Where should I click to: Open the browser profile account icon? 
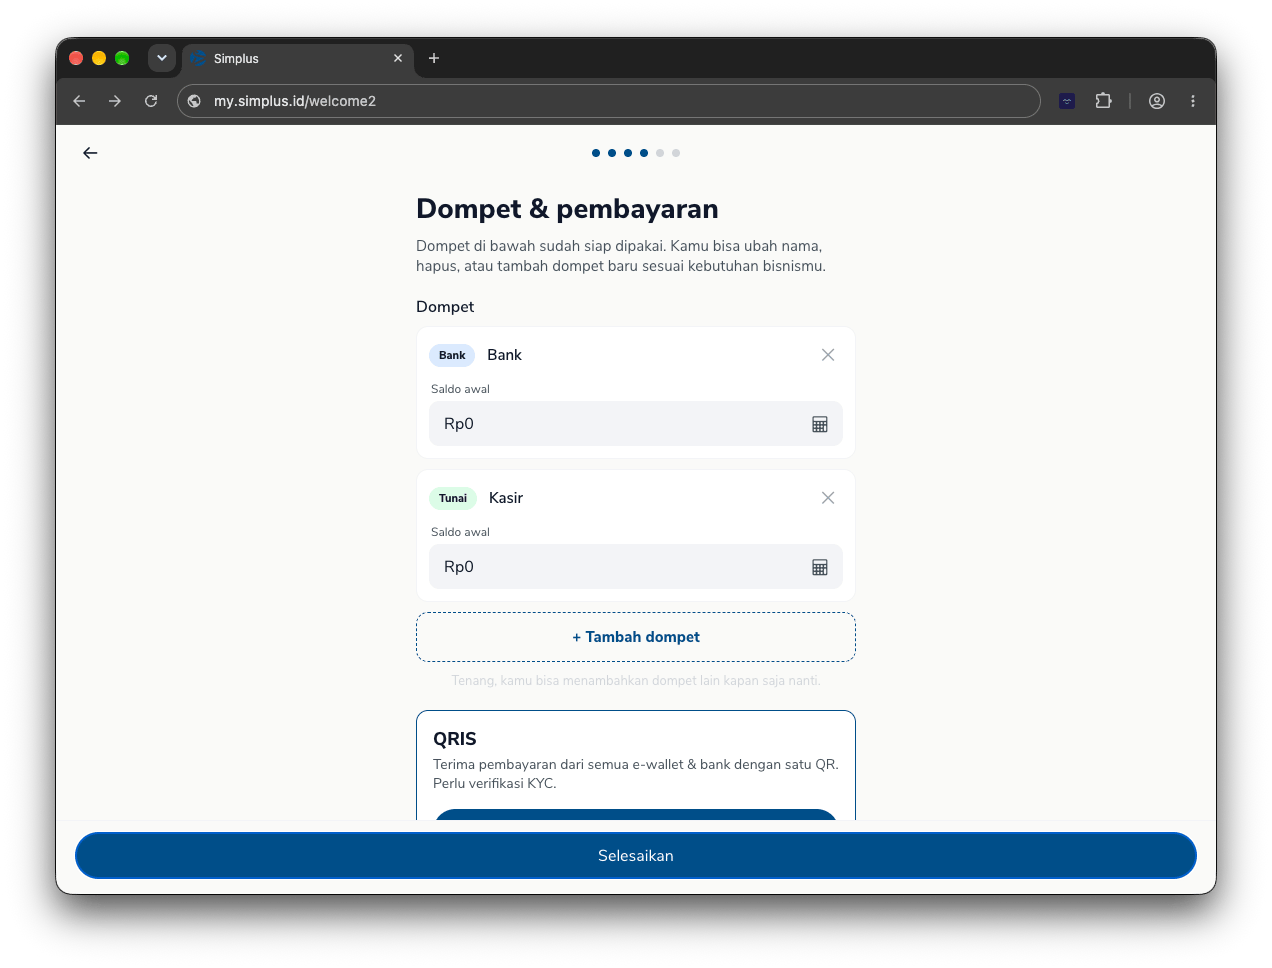1157,101
